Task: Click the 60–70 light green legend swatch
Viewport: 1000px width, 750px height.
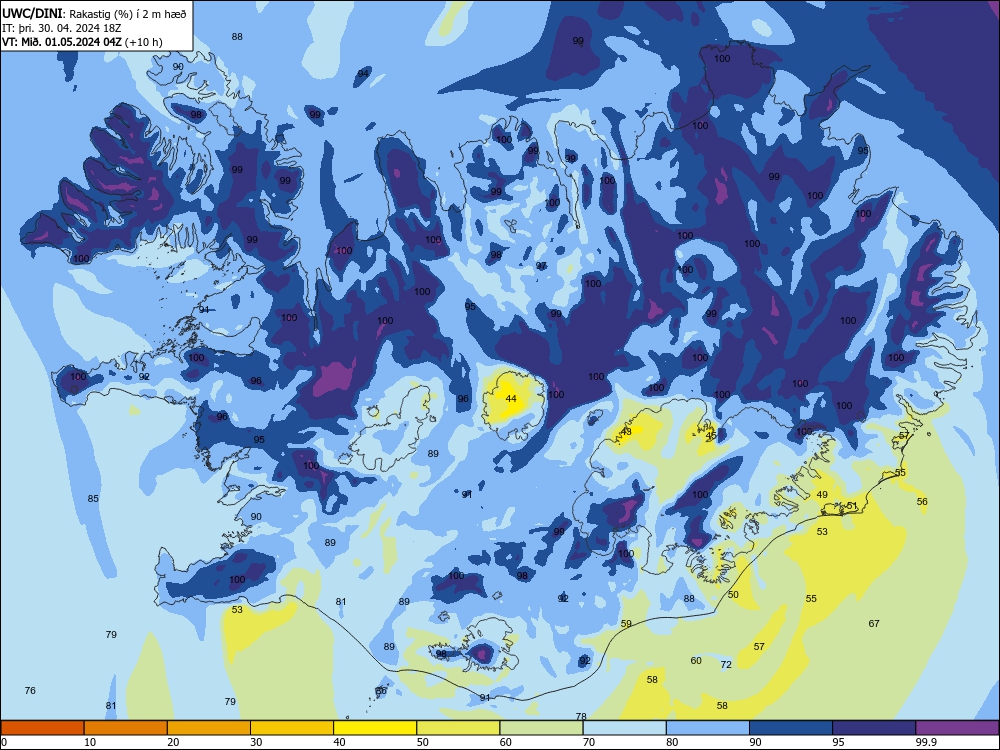Action: [541, 728]
